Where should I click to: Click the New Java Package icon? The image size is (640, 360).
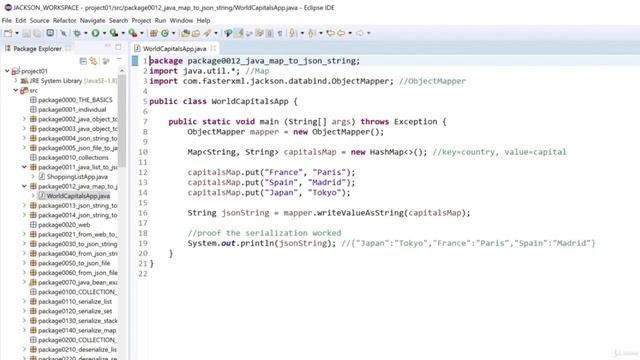click(x=153, y=33)
